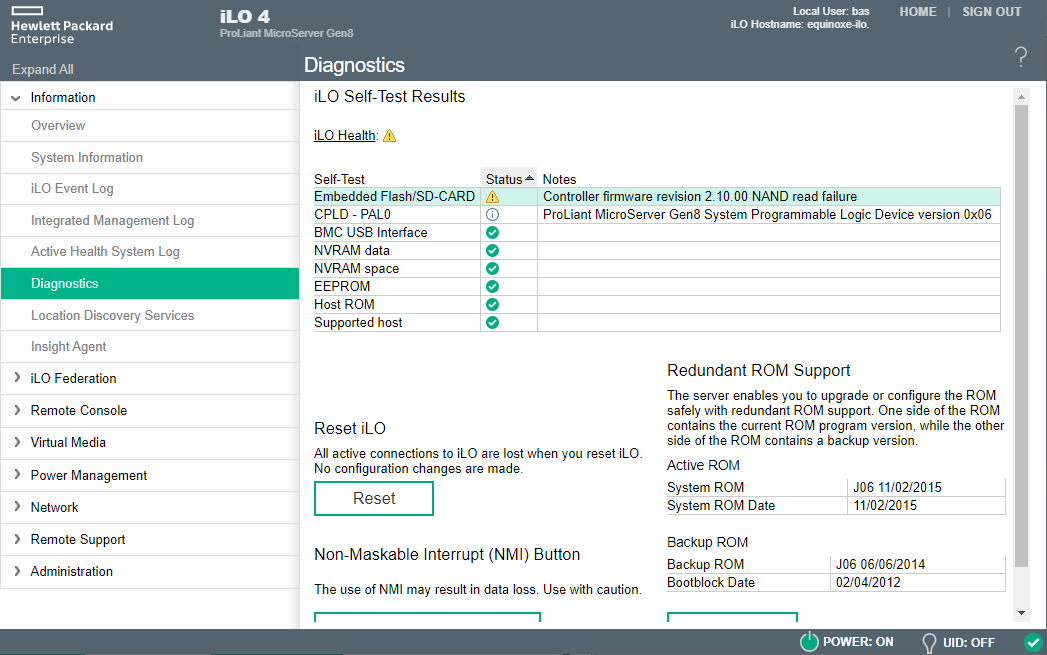1047x655 pixels.
Task: Click the UID lightbulb icon in status bar
Action: click(x=928, y=642)
